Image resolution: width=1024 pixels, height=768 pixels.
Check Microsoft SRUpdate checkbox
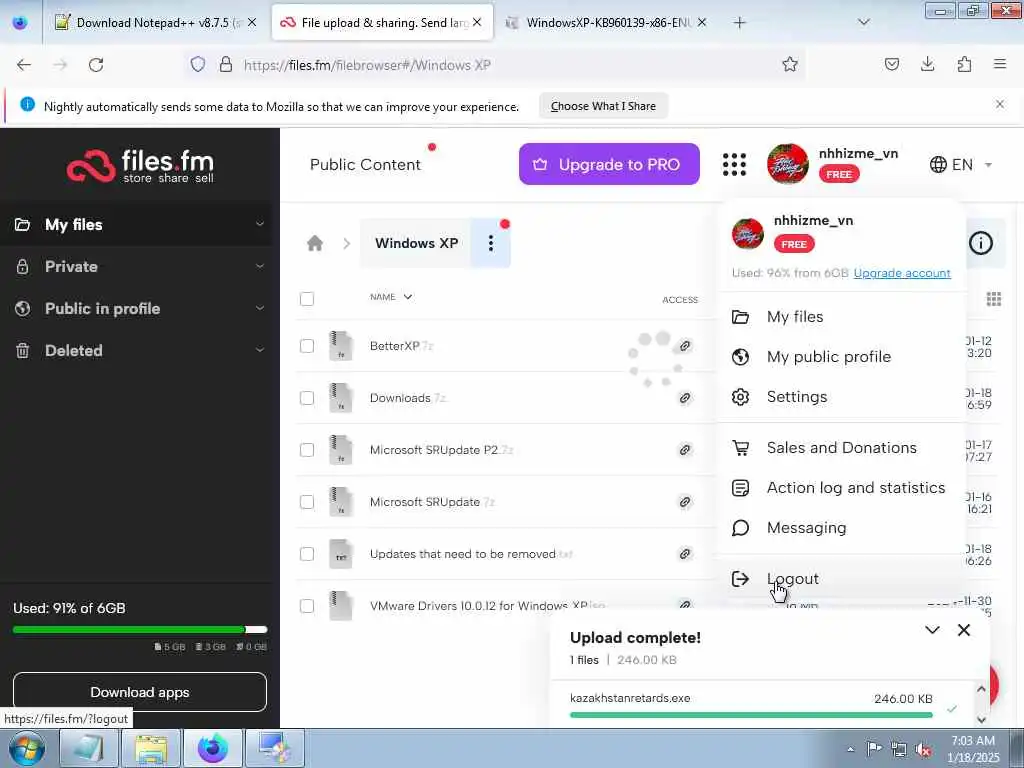(306, 502)
